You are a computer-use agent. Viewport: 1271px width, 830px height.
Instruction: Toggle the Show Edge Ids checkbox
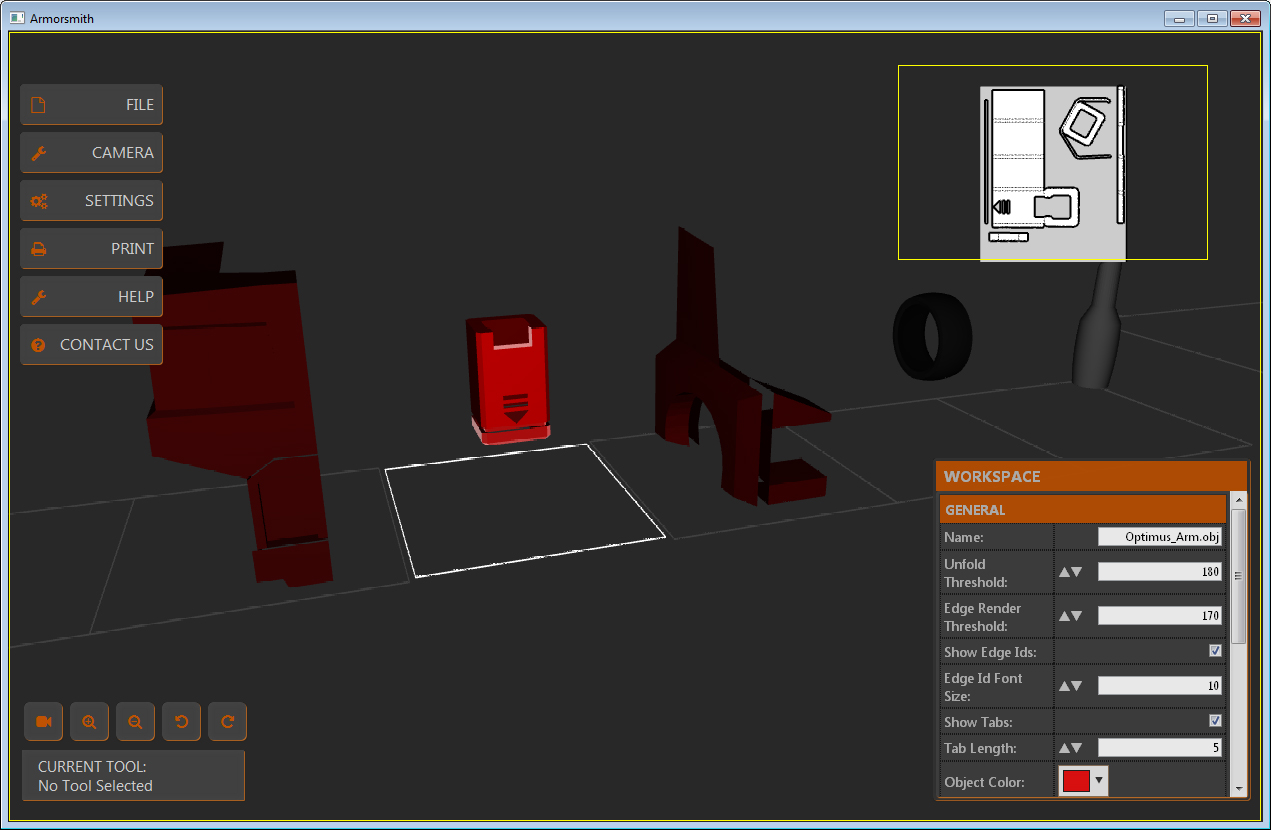[x=1215, y=651]
